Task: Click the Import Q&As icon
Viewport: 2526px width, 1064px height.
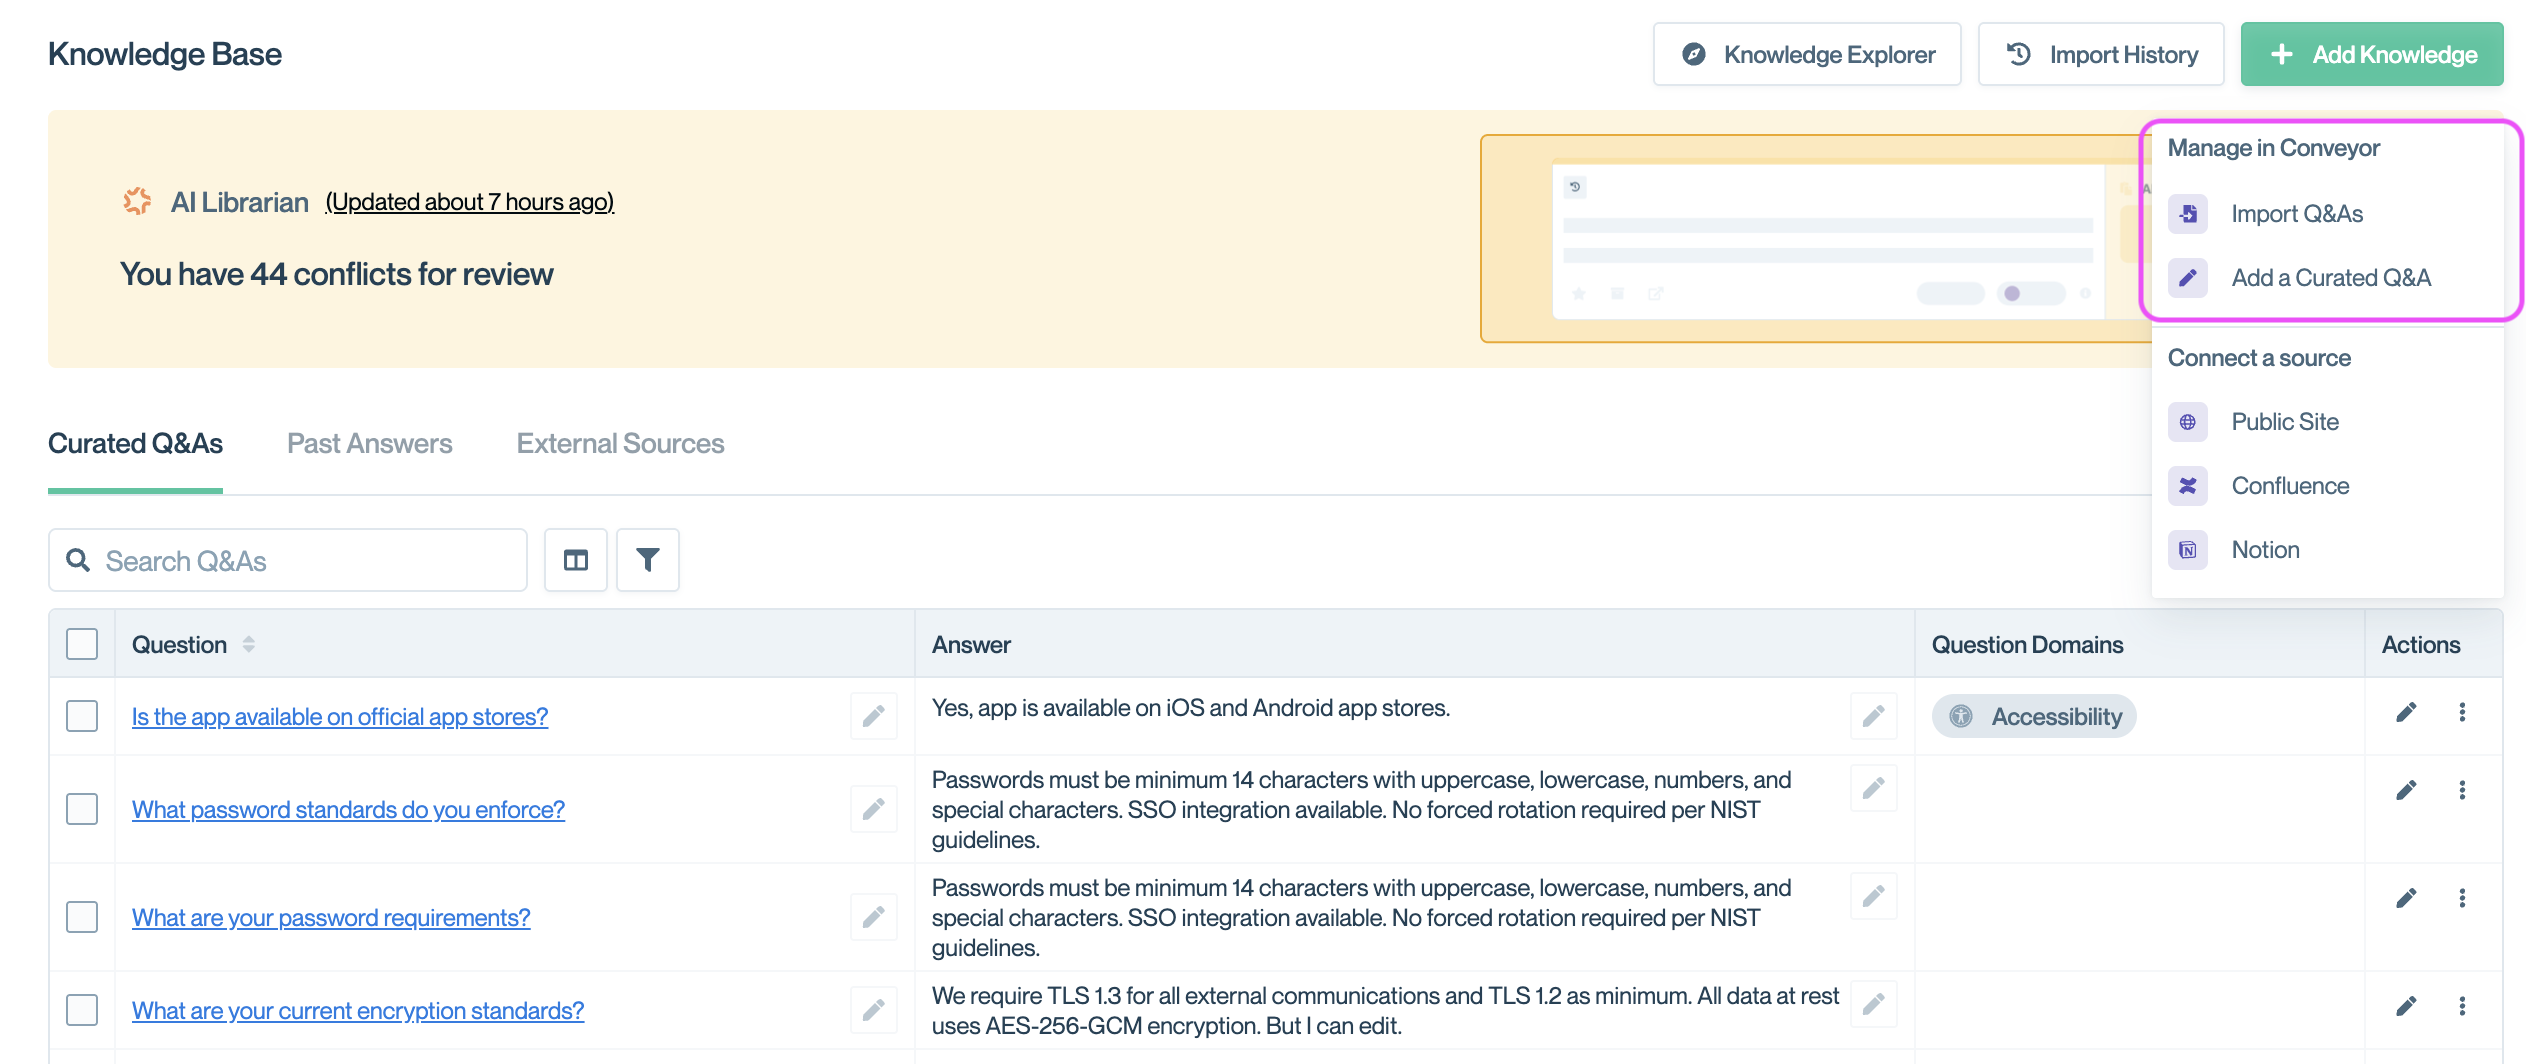Action: tap(2188, 214)
